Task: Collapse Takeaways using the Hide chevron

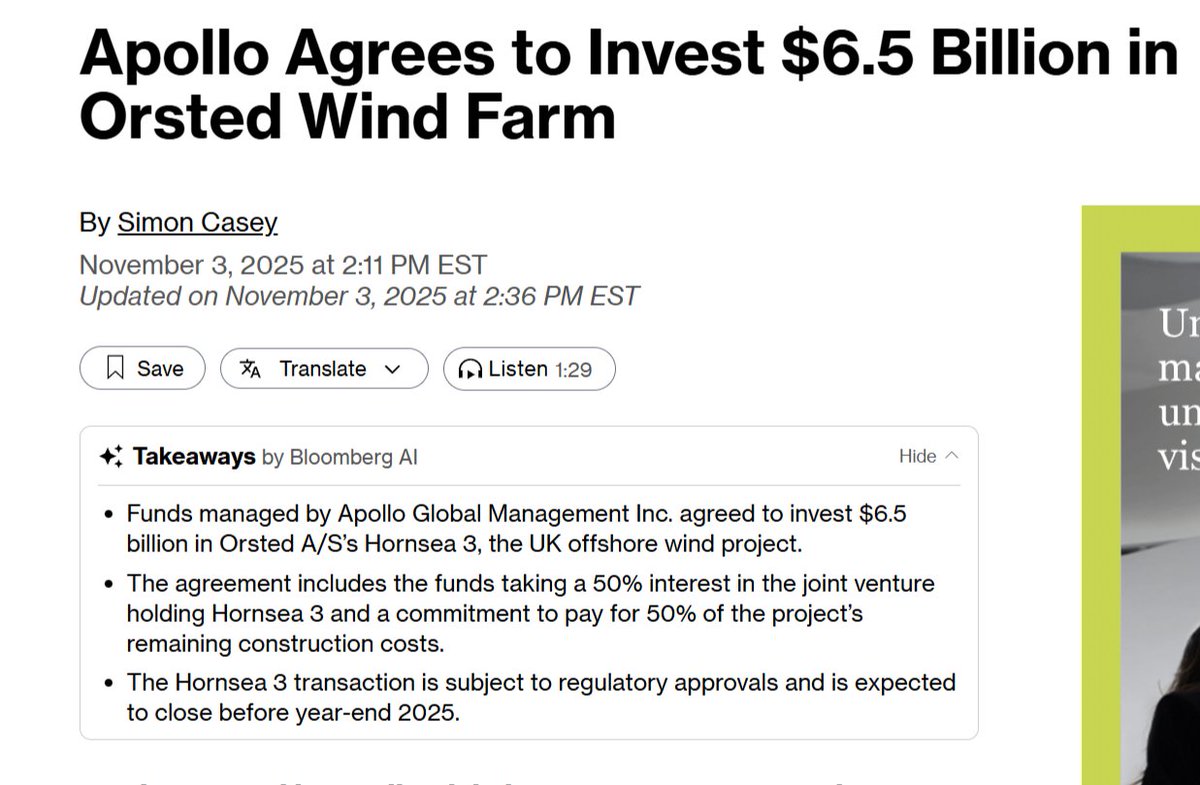Action: click(x=951, y=456)
